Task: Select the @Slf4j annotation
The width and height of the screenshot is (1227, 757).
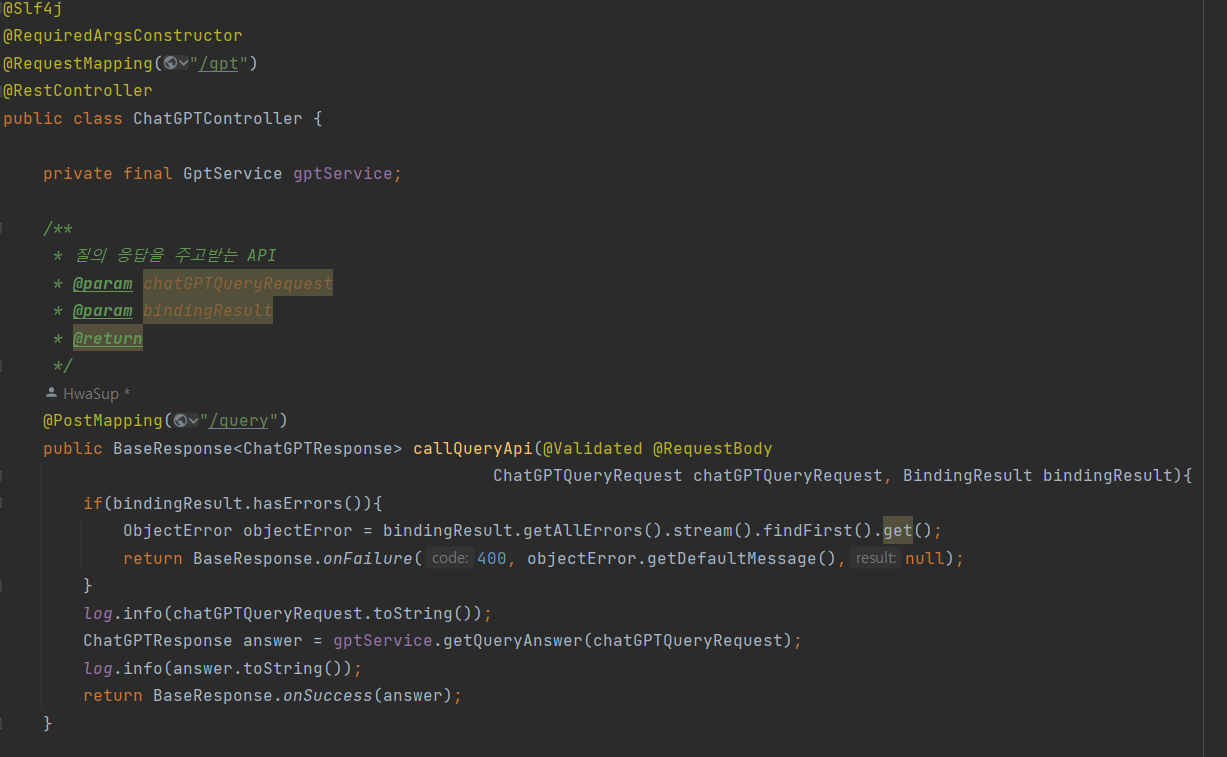Action: point(33,8)
